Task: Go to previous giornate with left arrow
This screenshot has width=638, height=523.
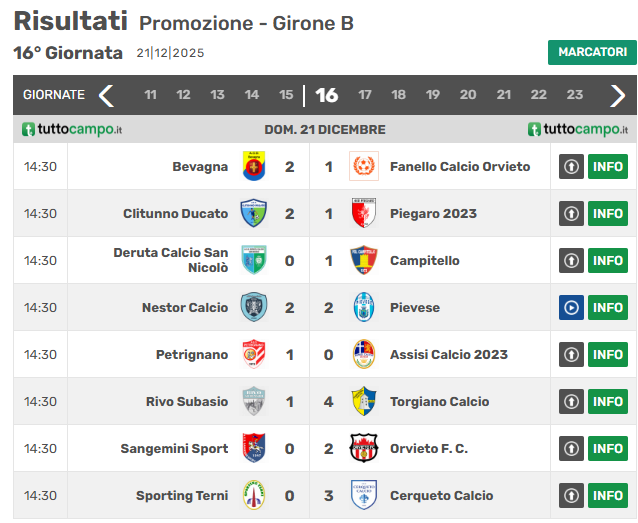Action: tap(106, 95)
